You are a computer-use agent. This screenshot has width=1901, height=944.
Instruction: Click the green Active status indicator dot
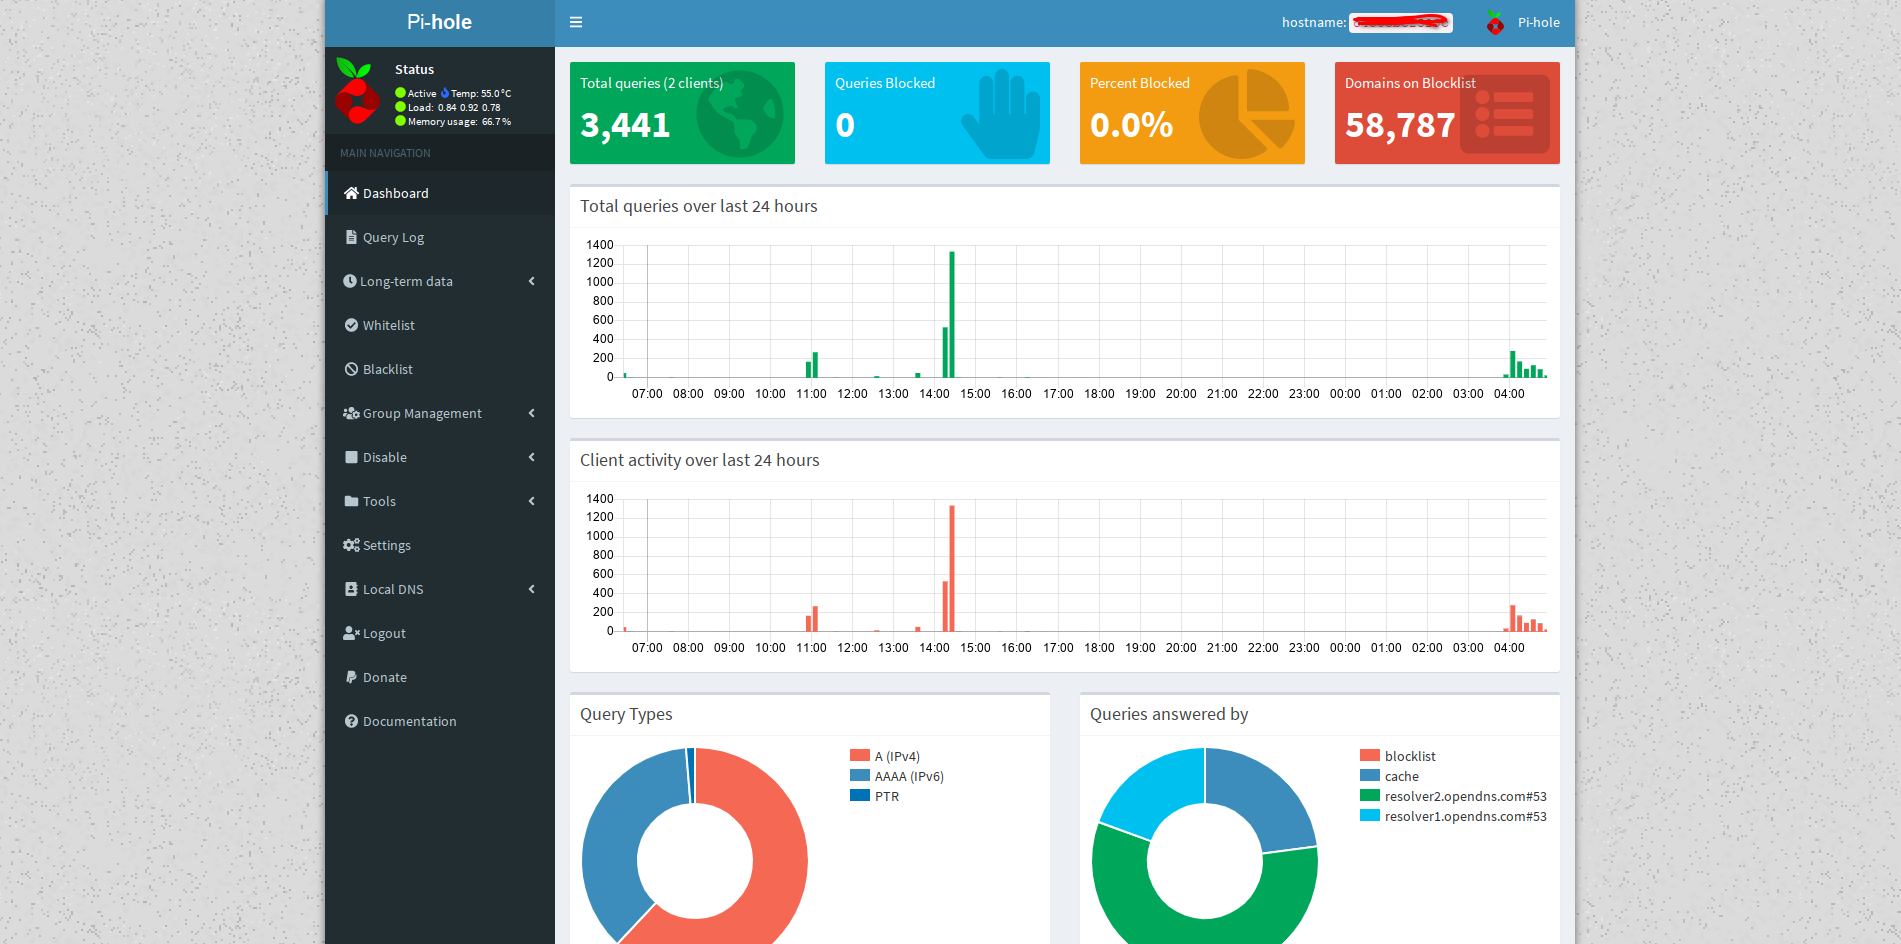tap(400, 93)
